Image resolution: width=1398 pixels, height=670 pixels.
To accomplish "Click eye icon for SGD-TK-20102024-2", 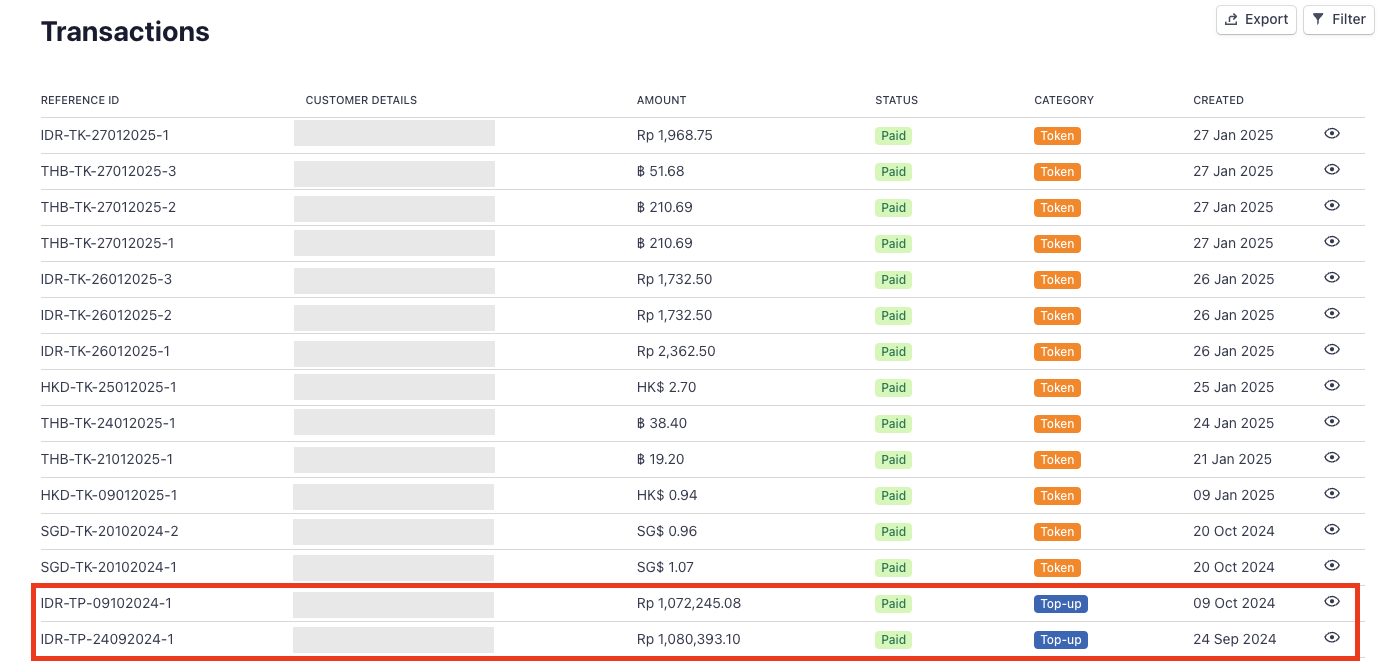I will [1332, 530].
